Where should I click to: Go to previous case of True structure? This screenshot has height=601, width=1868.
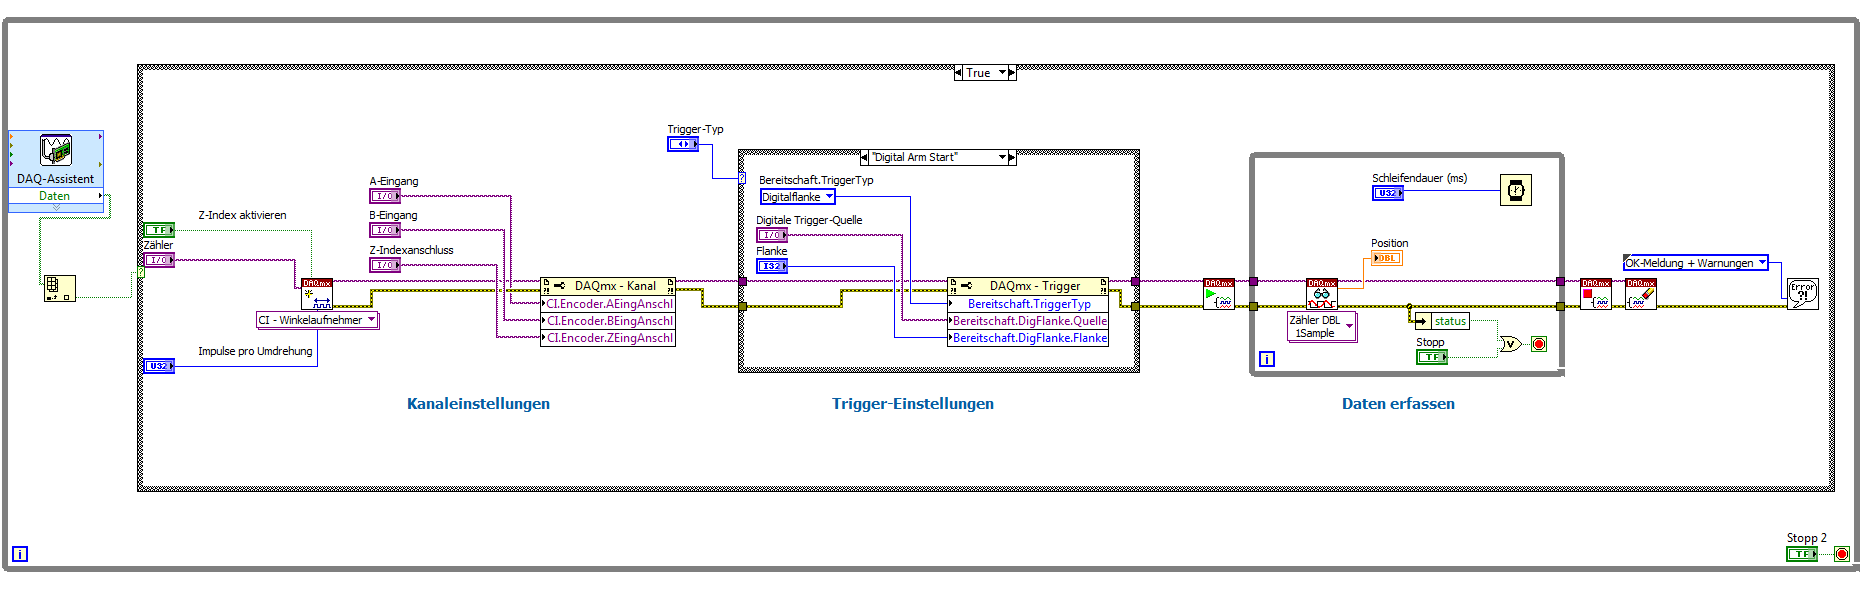point(958,73)
